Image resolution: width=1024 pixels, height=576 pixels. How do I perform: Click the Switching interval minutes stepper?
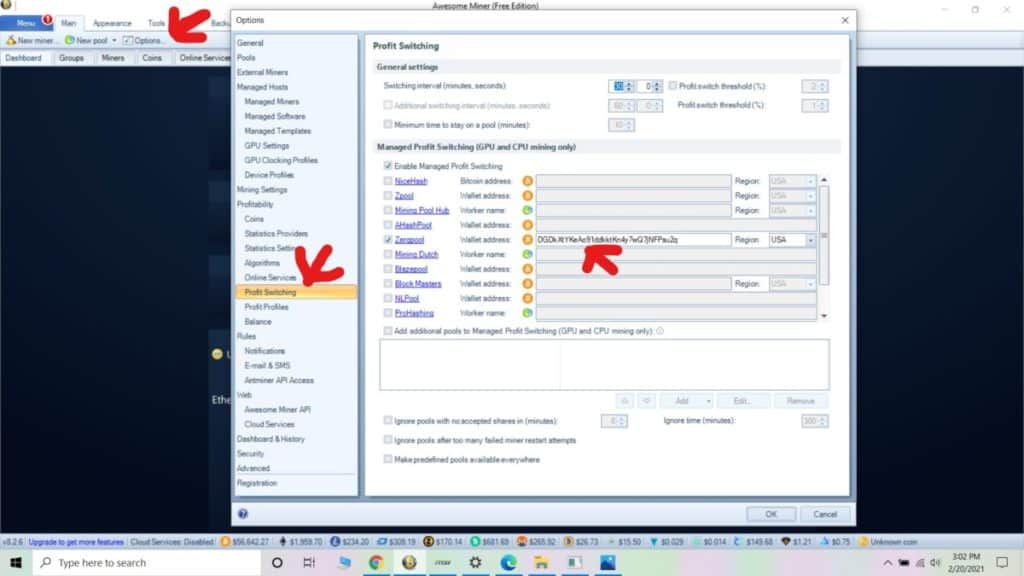[630, 86]
